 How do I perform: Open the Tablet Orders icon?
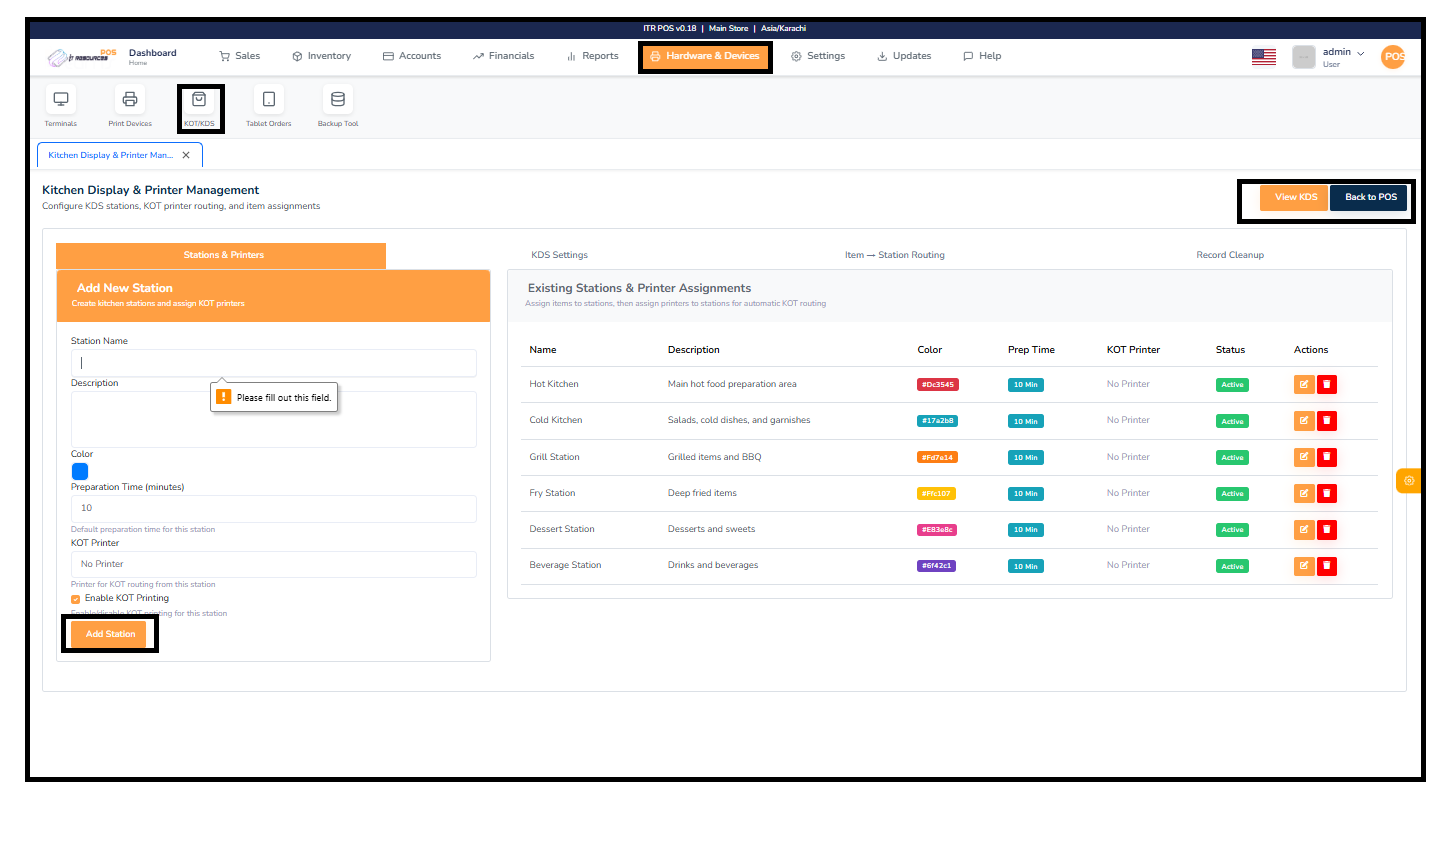[268, 99]
